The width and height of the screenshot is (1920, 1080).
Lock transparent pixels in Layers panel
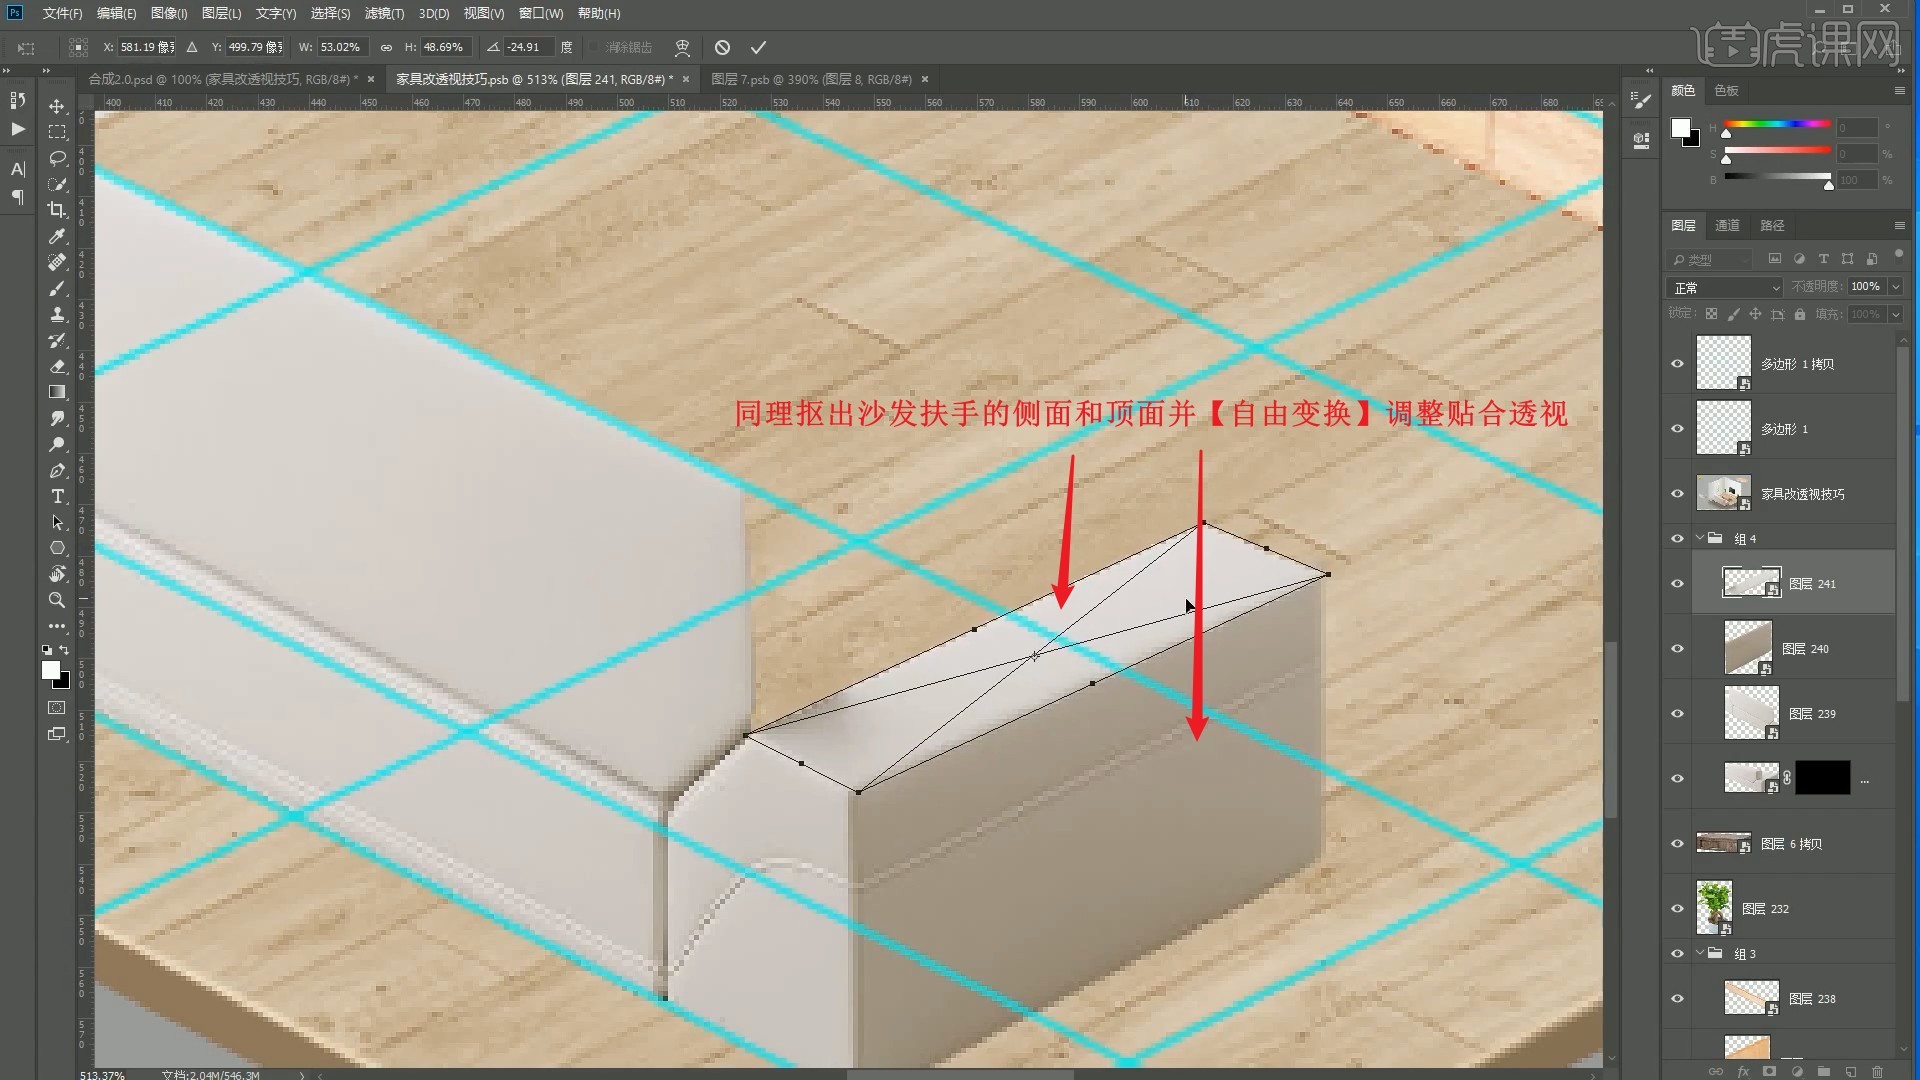point(1711,315)
